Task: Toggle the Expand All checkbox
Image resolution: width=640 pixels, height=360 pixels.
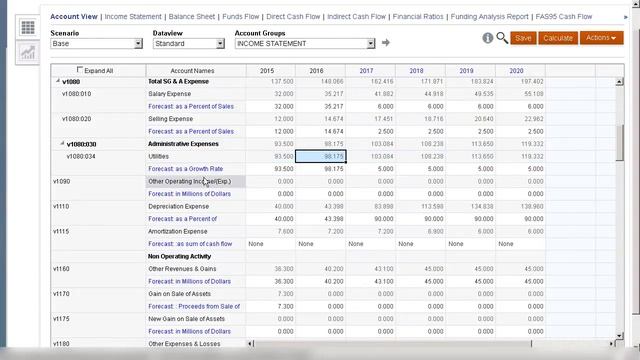Action: click(x=80, y=70)
